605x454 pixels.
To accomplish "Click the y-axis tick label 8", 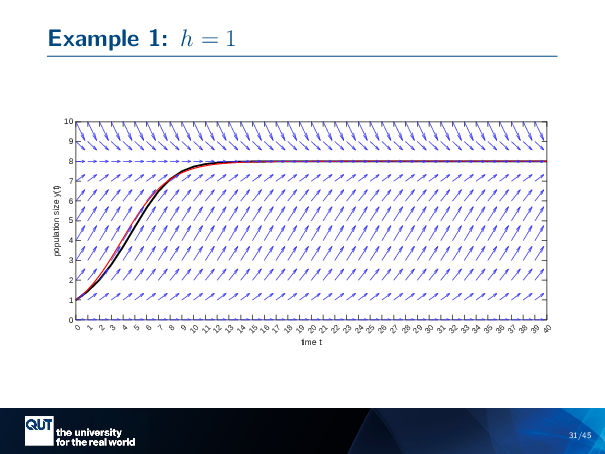I will [x=70, y=161].
